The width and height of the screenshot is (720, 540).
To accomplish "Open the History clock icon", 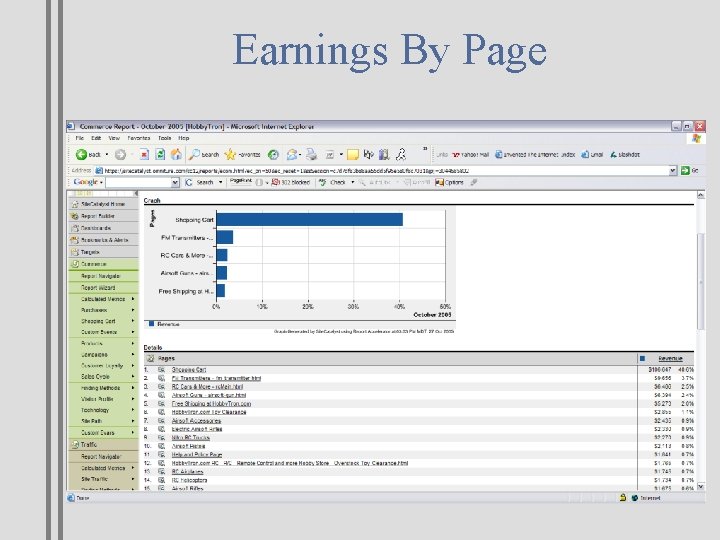I will [273, 155].
